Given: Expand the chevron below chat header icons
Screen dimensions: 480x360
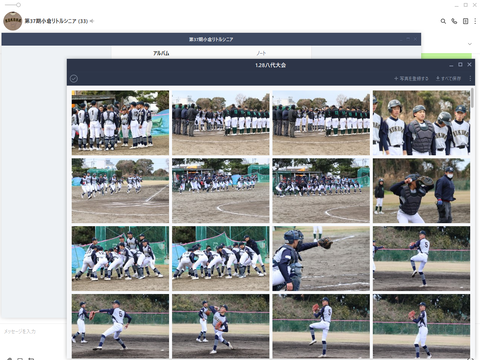Looking at the screenshot, I should tap(470, 44).
